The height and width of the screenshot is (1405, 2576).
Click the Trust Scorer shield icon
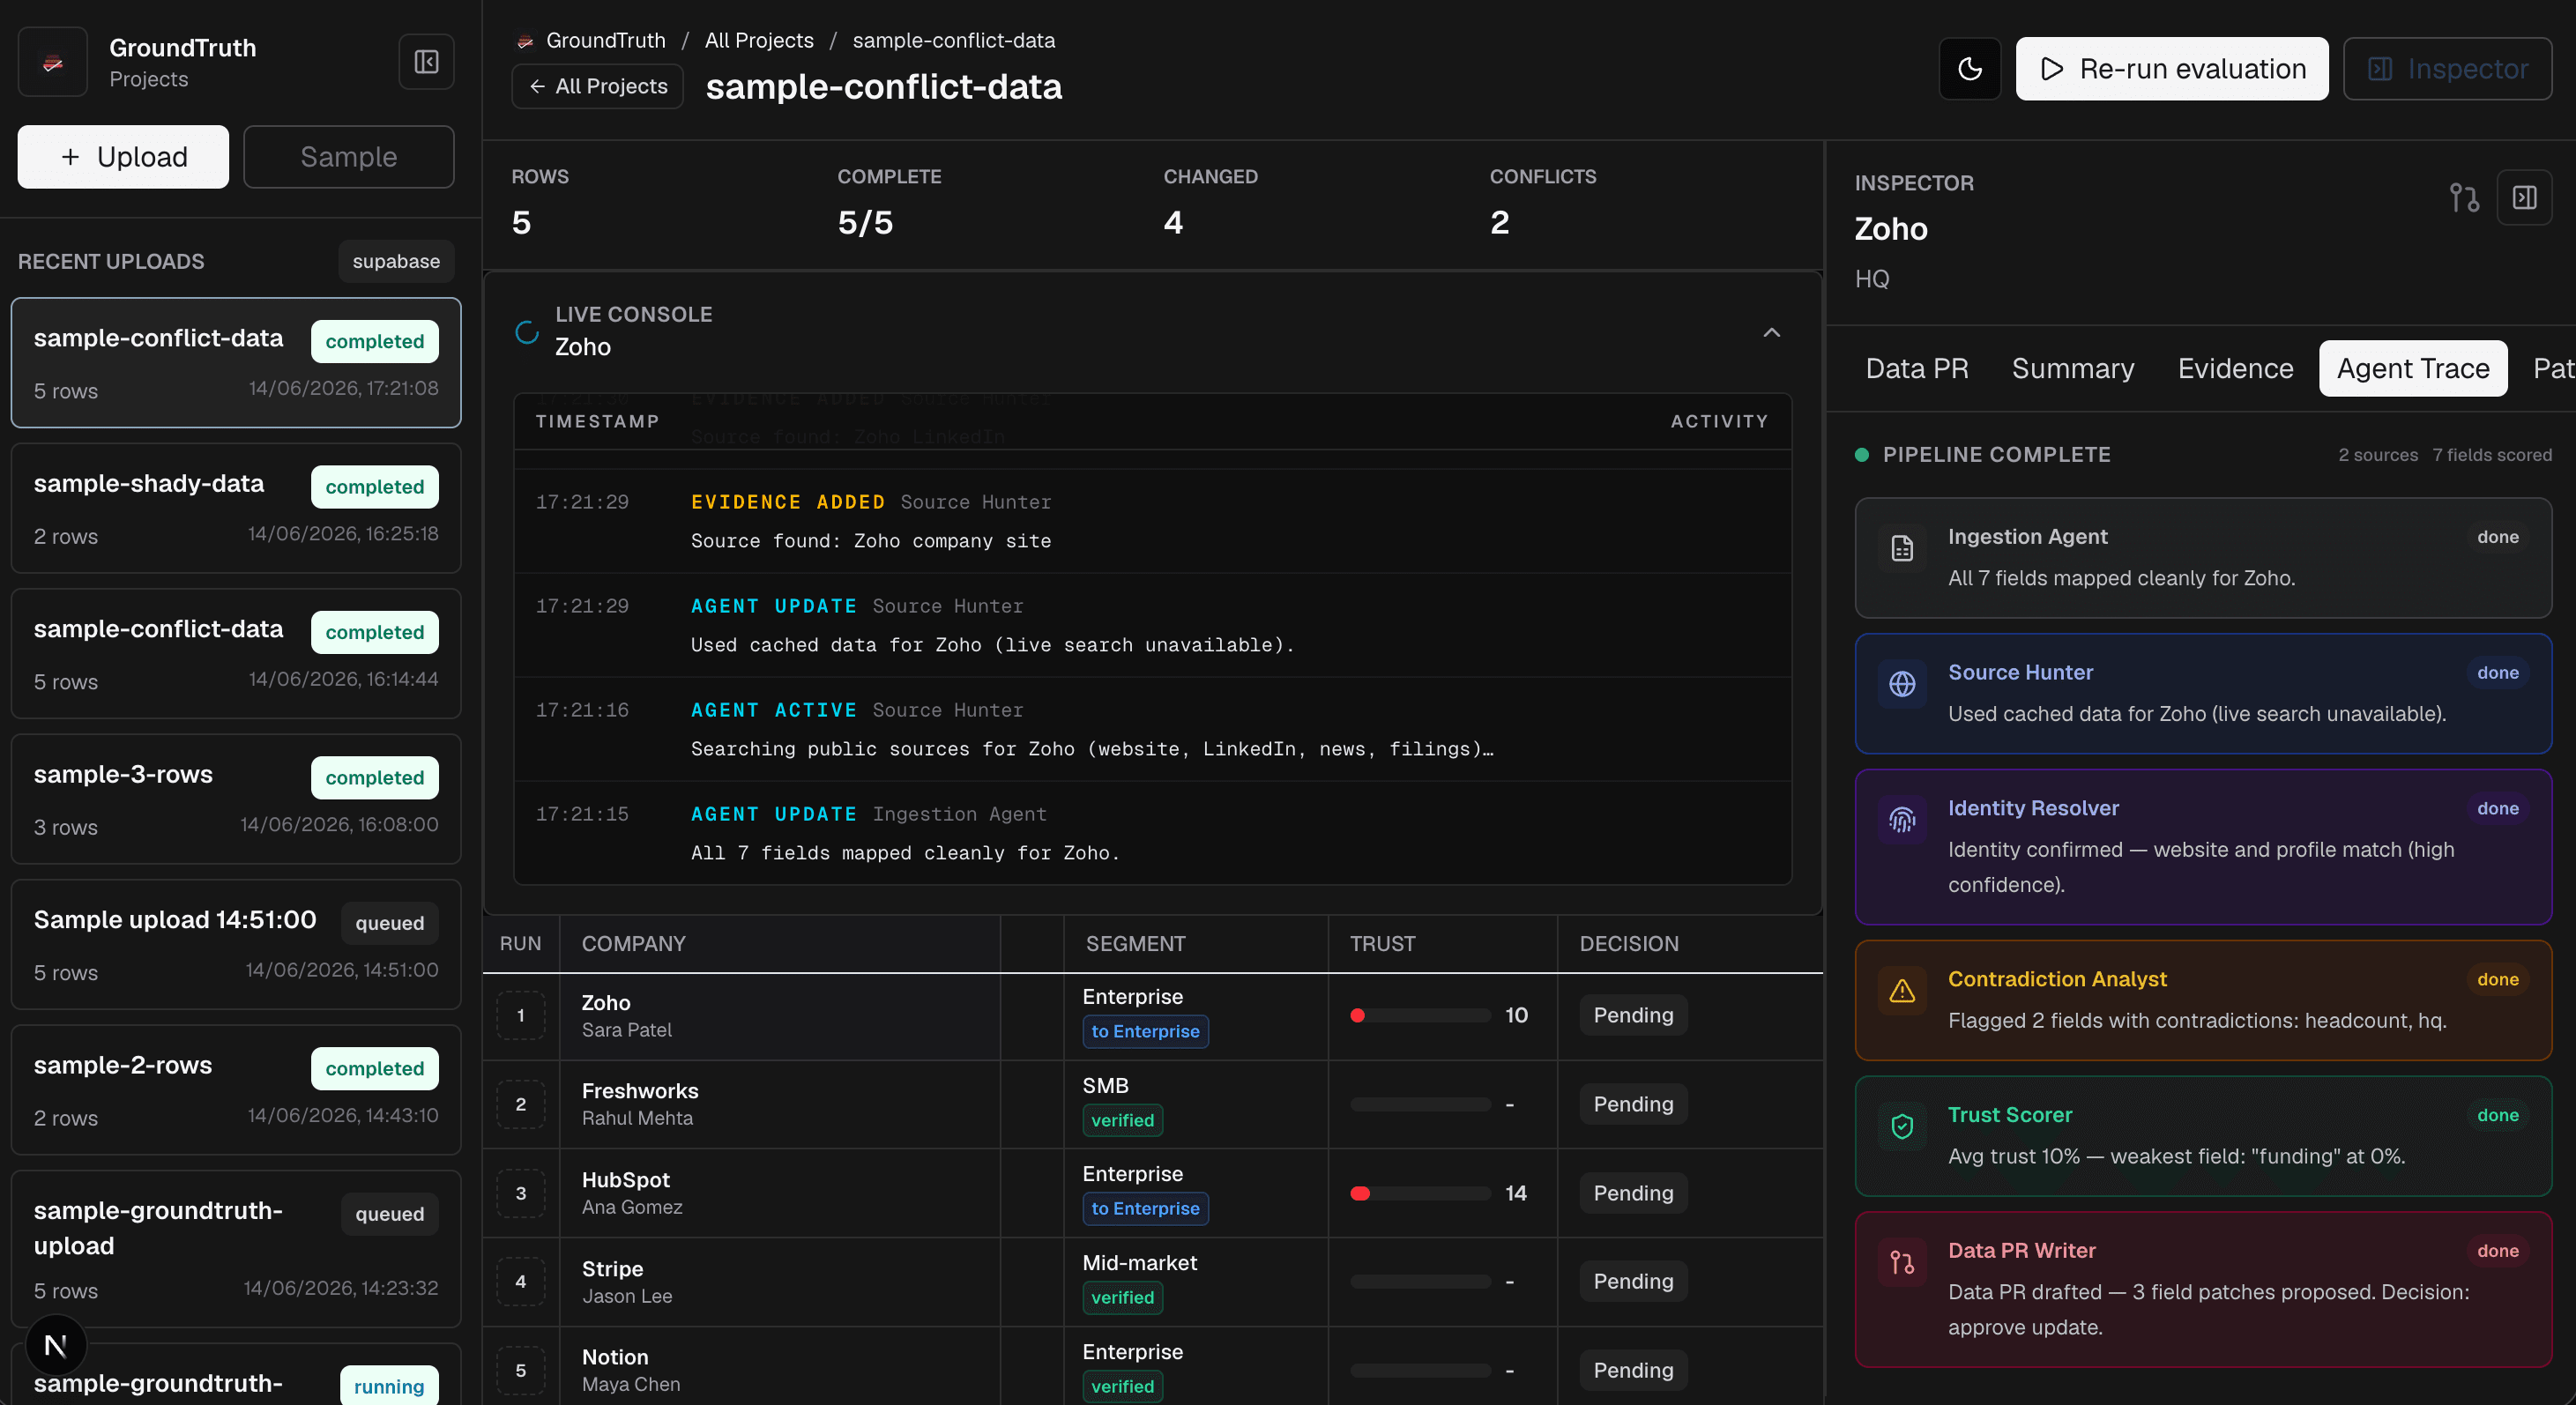click(x=1902, y=1127)
